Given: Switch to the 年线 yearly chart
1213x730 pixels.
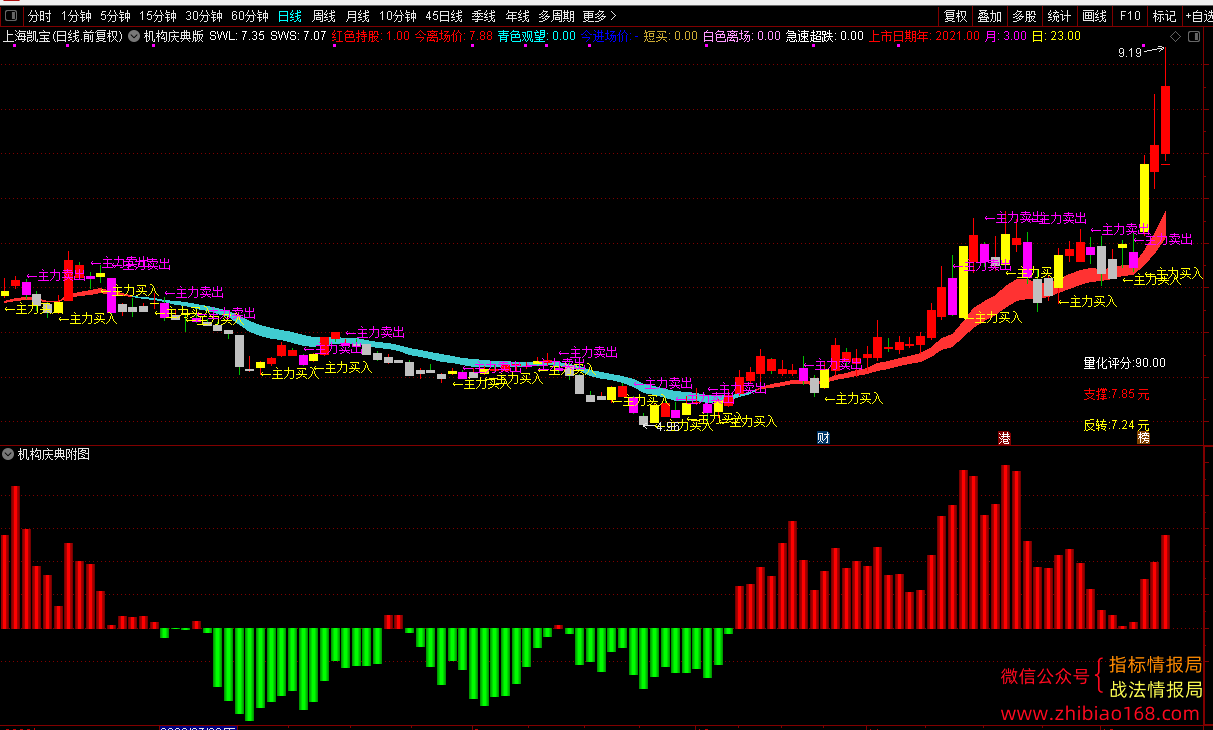Looking at the screenshot, I should tap(518, 16).
